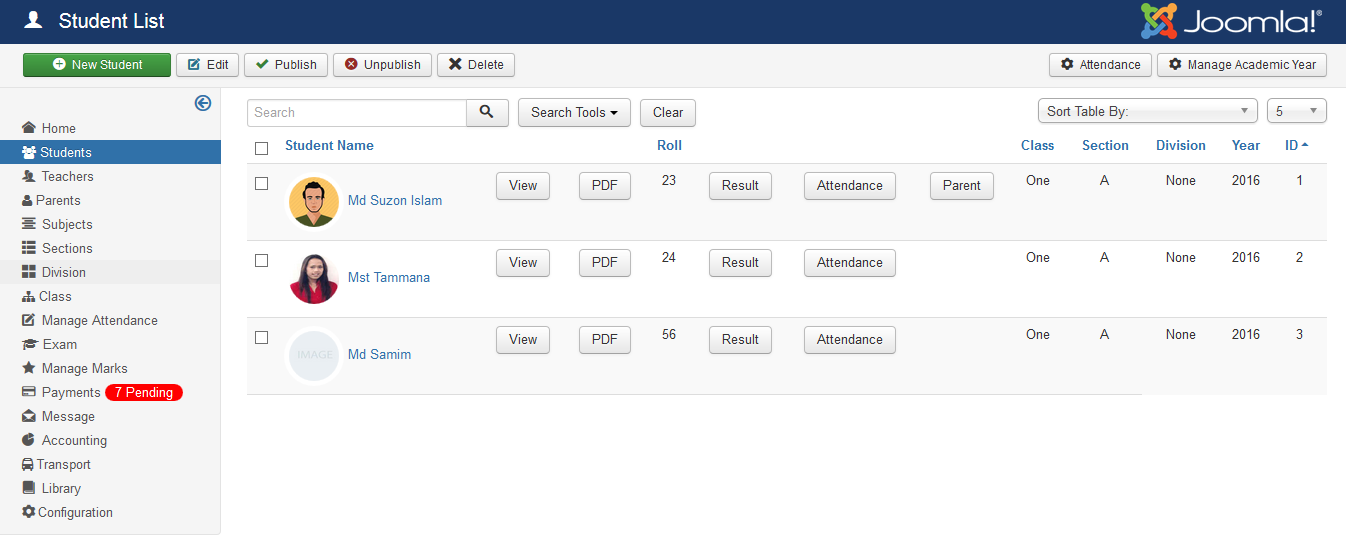Click the Home house icon in sidebar
The image size is (1346, 552).
(x=29, y=128)
